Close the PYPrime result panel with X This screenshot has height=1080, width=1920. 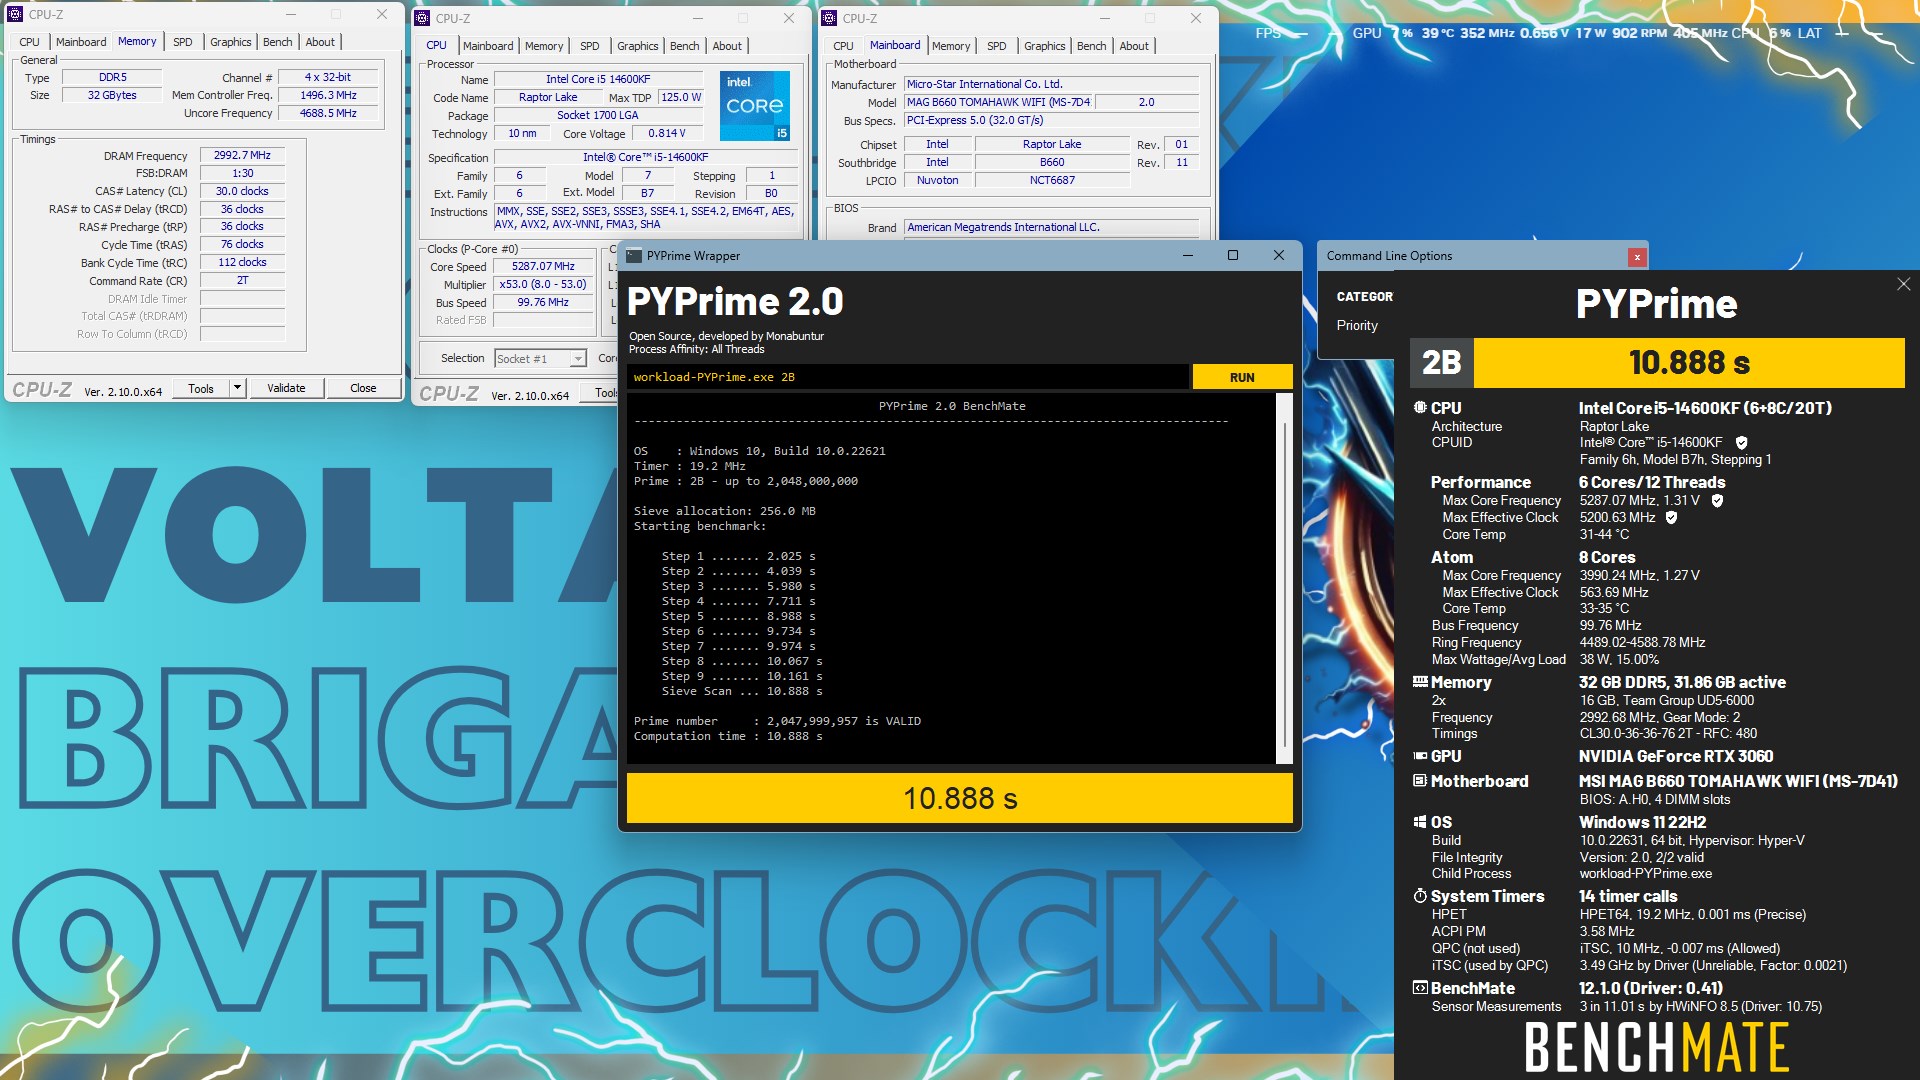pyautogui.click(x=1903, y=285)
